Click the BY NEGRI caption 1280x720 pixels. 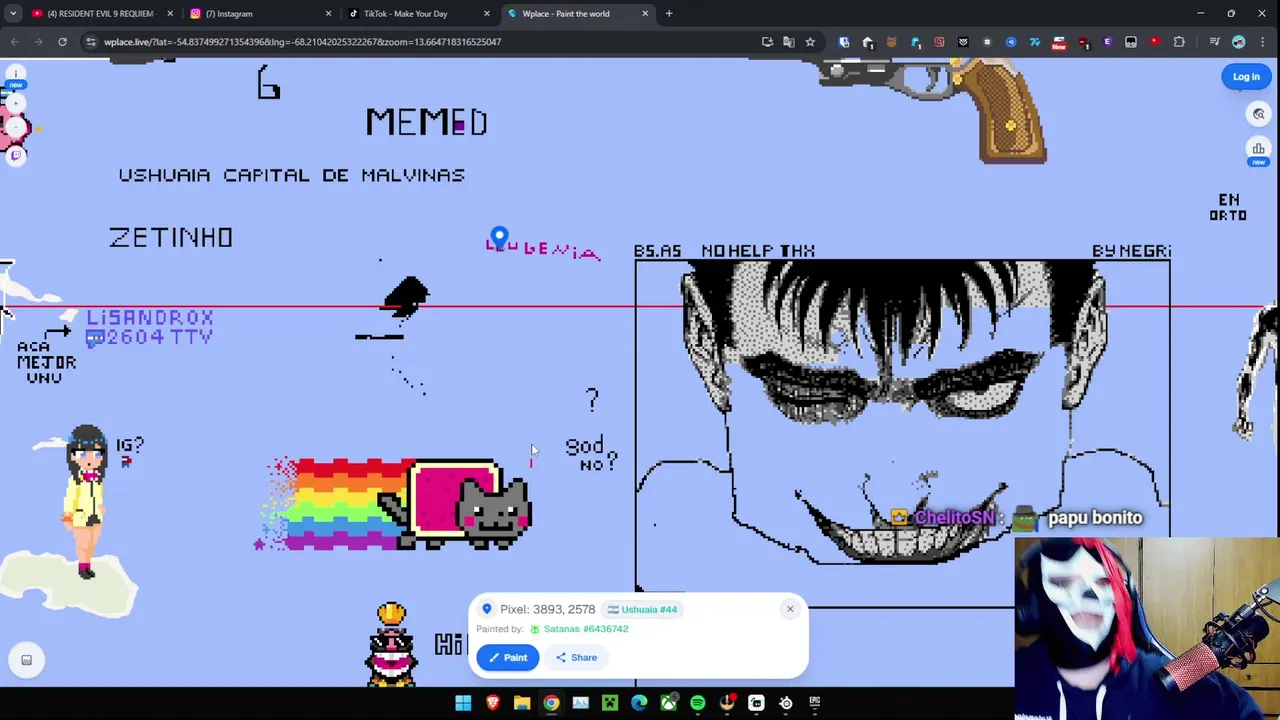click(1131, 251)
